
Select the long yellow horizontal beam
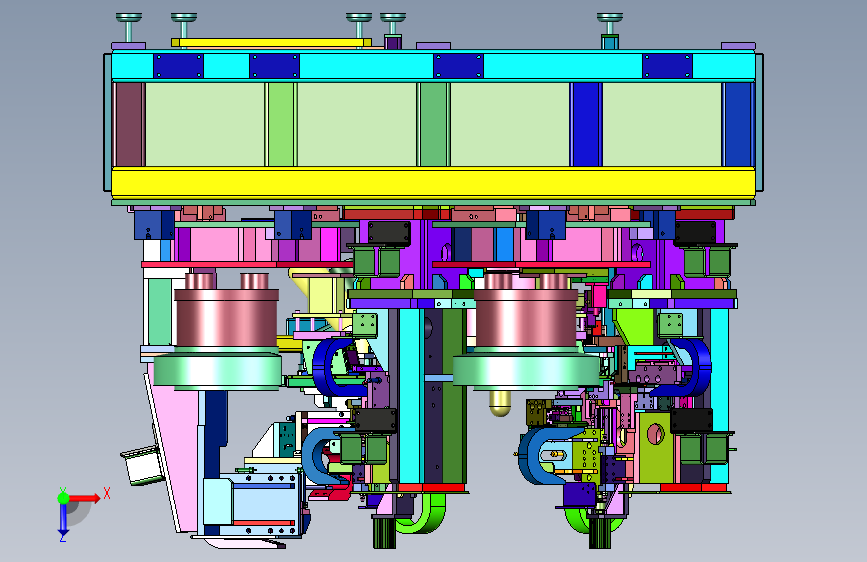click(x=433, y=183)
